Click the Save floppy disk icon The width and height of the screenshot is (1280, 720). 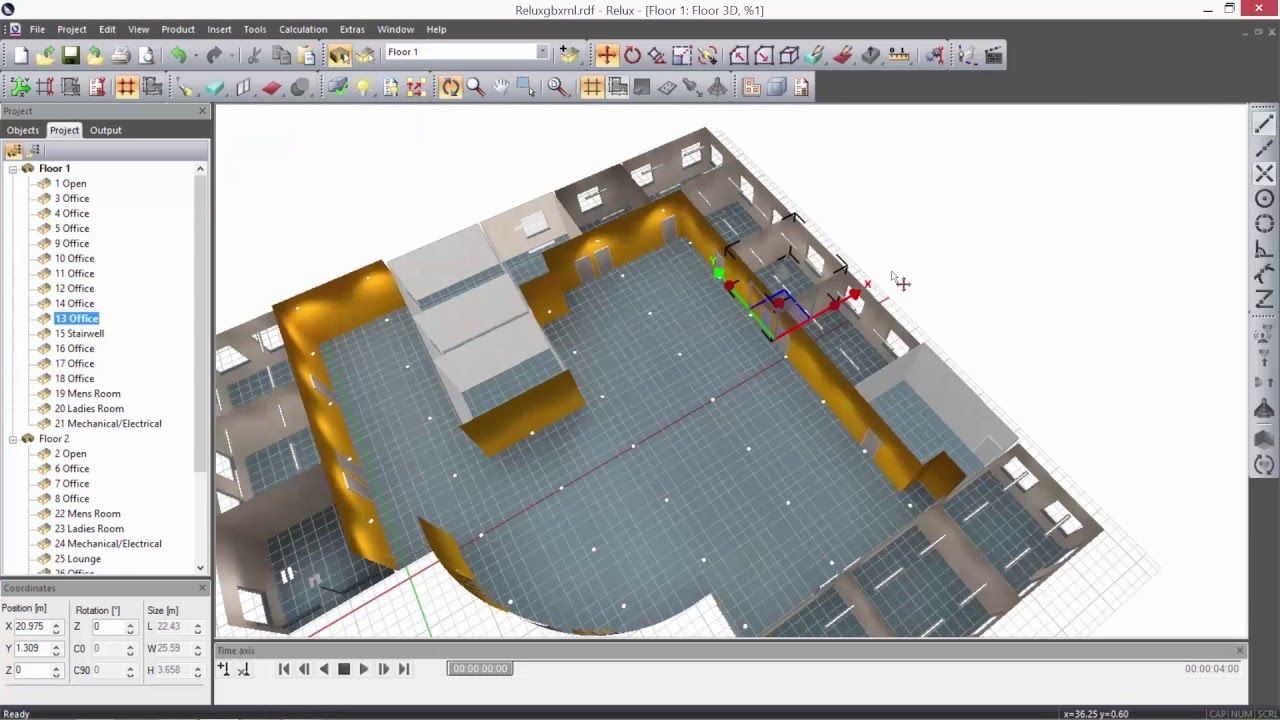click(x=70, y=55)
